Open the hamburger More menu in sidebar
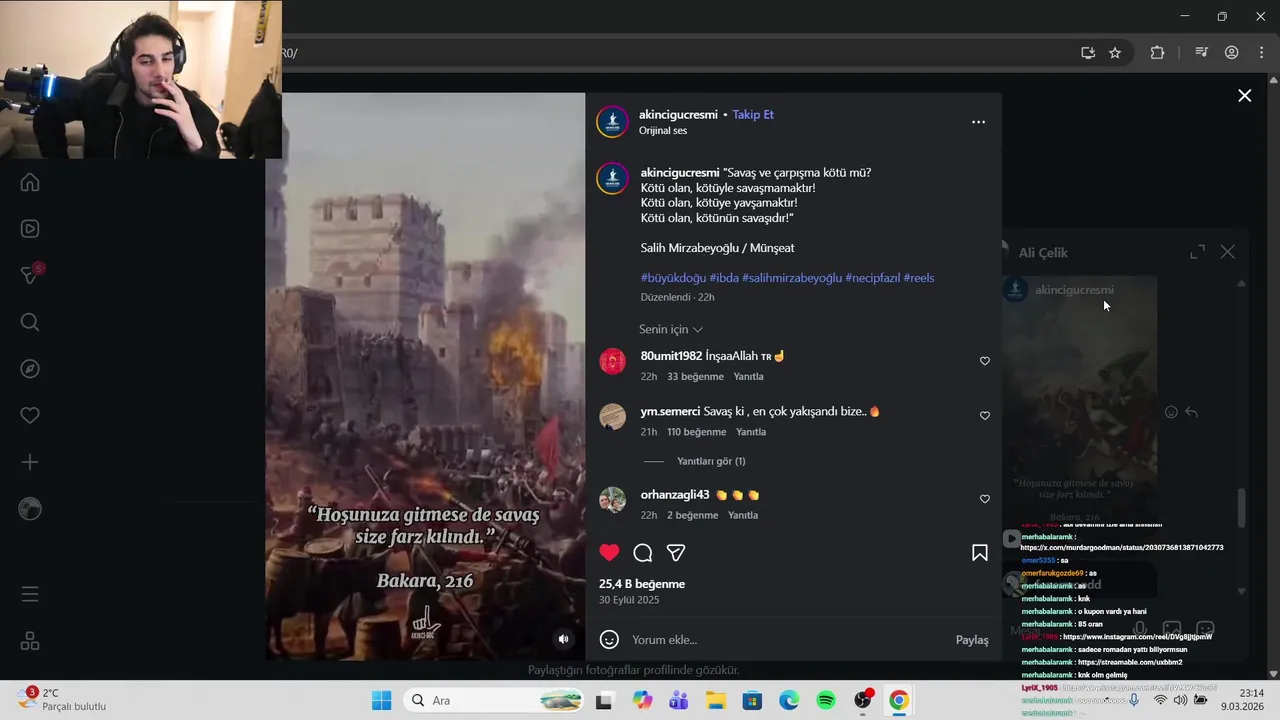 click(30, 595)
